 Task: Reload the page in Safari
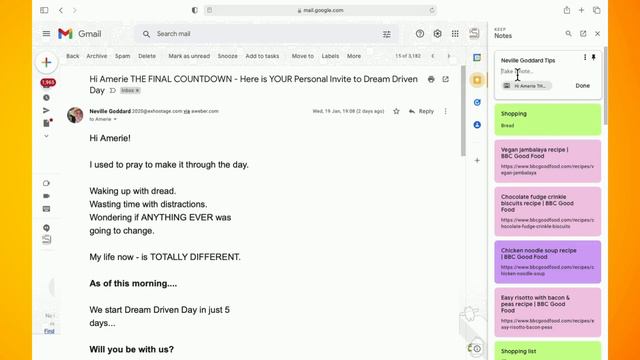[432, 10]
